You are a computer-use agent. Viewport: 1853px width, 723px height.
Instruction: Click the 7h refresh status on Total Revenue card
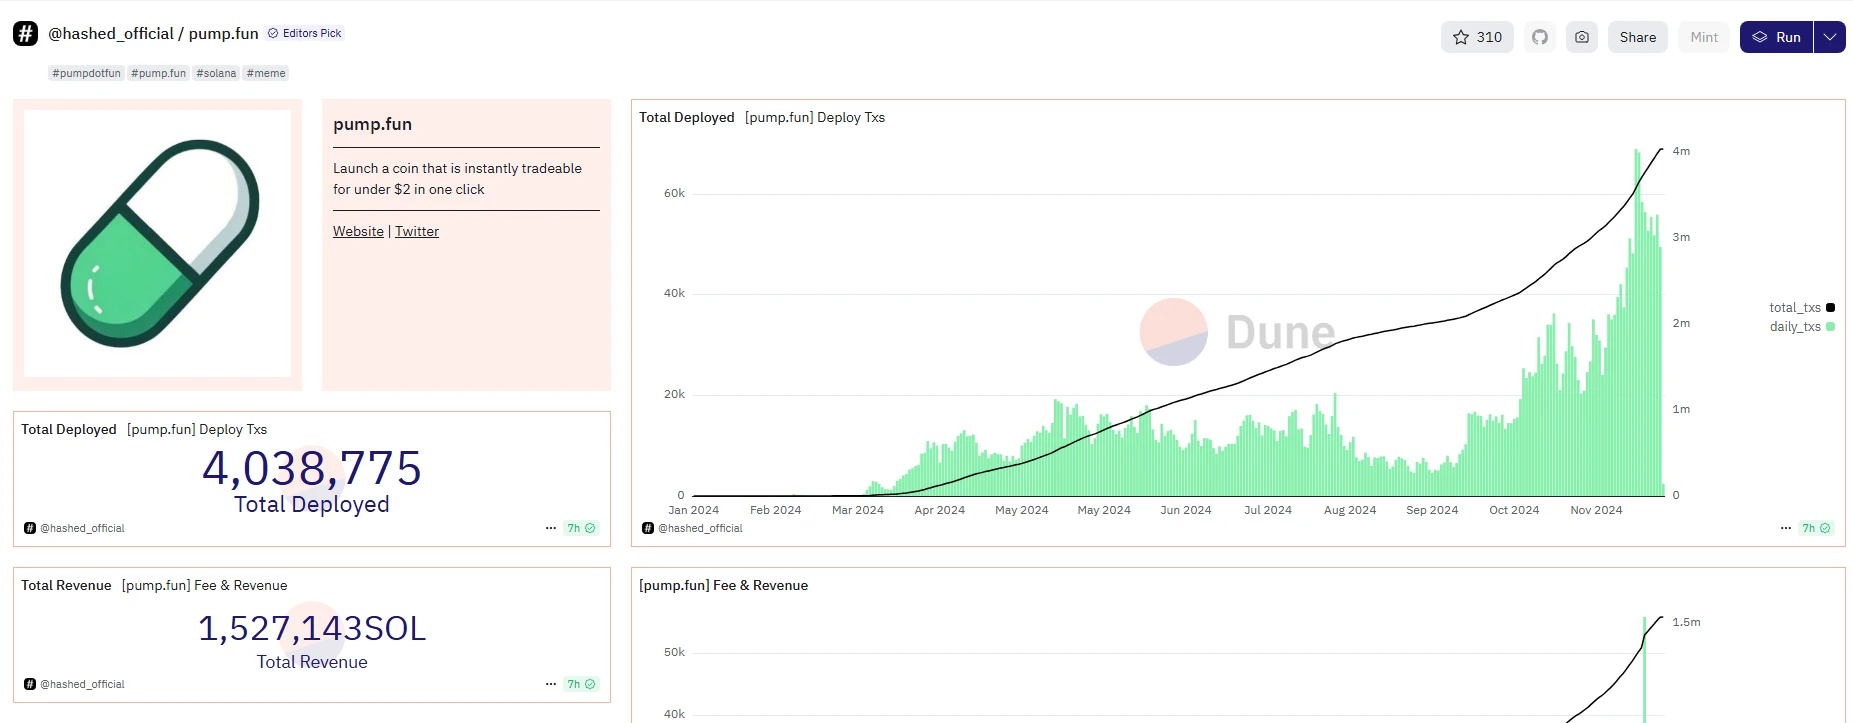[581, 684]
